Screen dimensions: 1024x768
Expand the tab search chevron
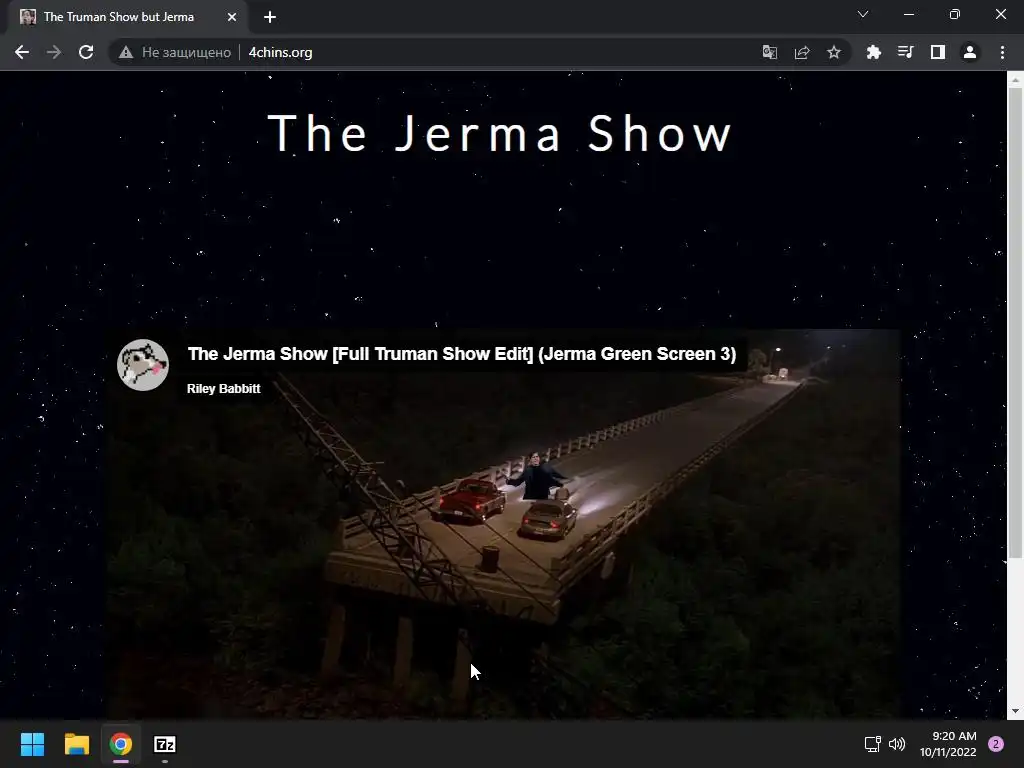tap(863, 14)
